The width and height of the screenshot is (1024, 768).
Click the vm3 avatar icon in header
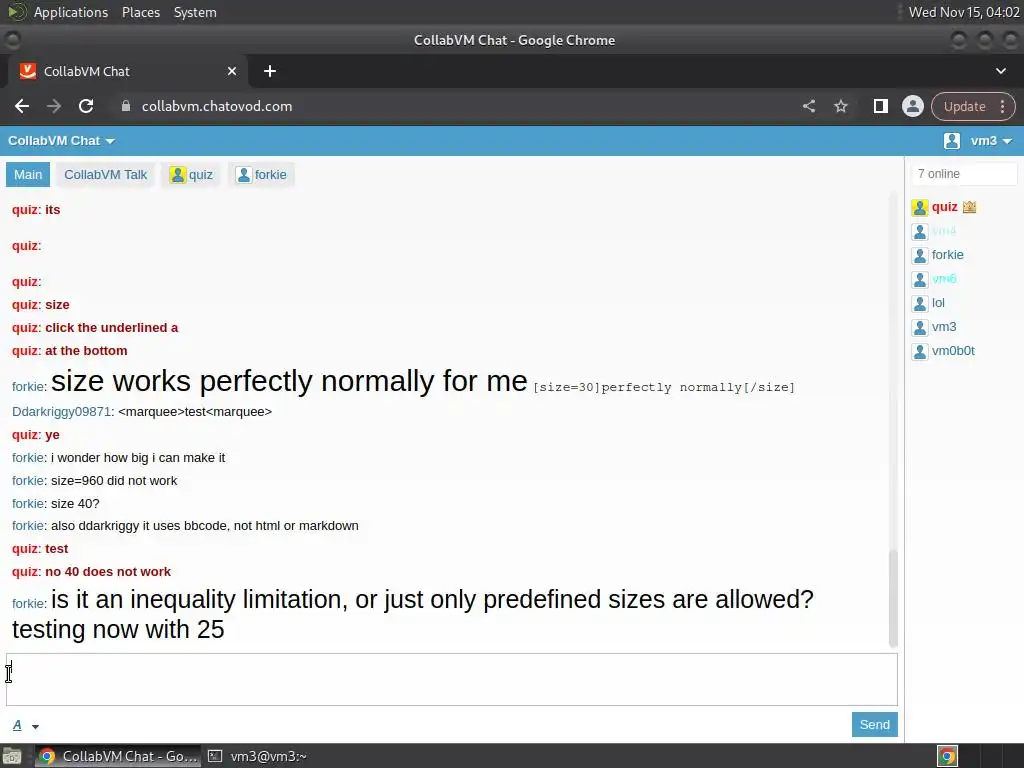pyautogui.click(x=952, y=140)
